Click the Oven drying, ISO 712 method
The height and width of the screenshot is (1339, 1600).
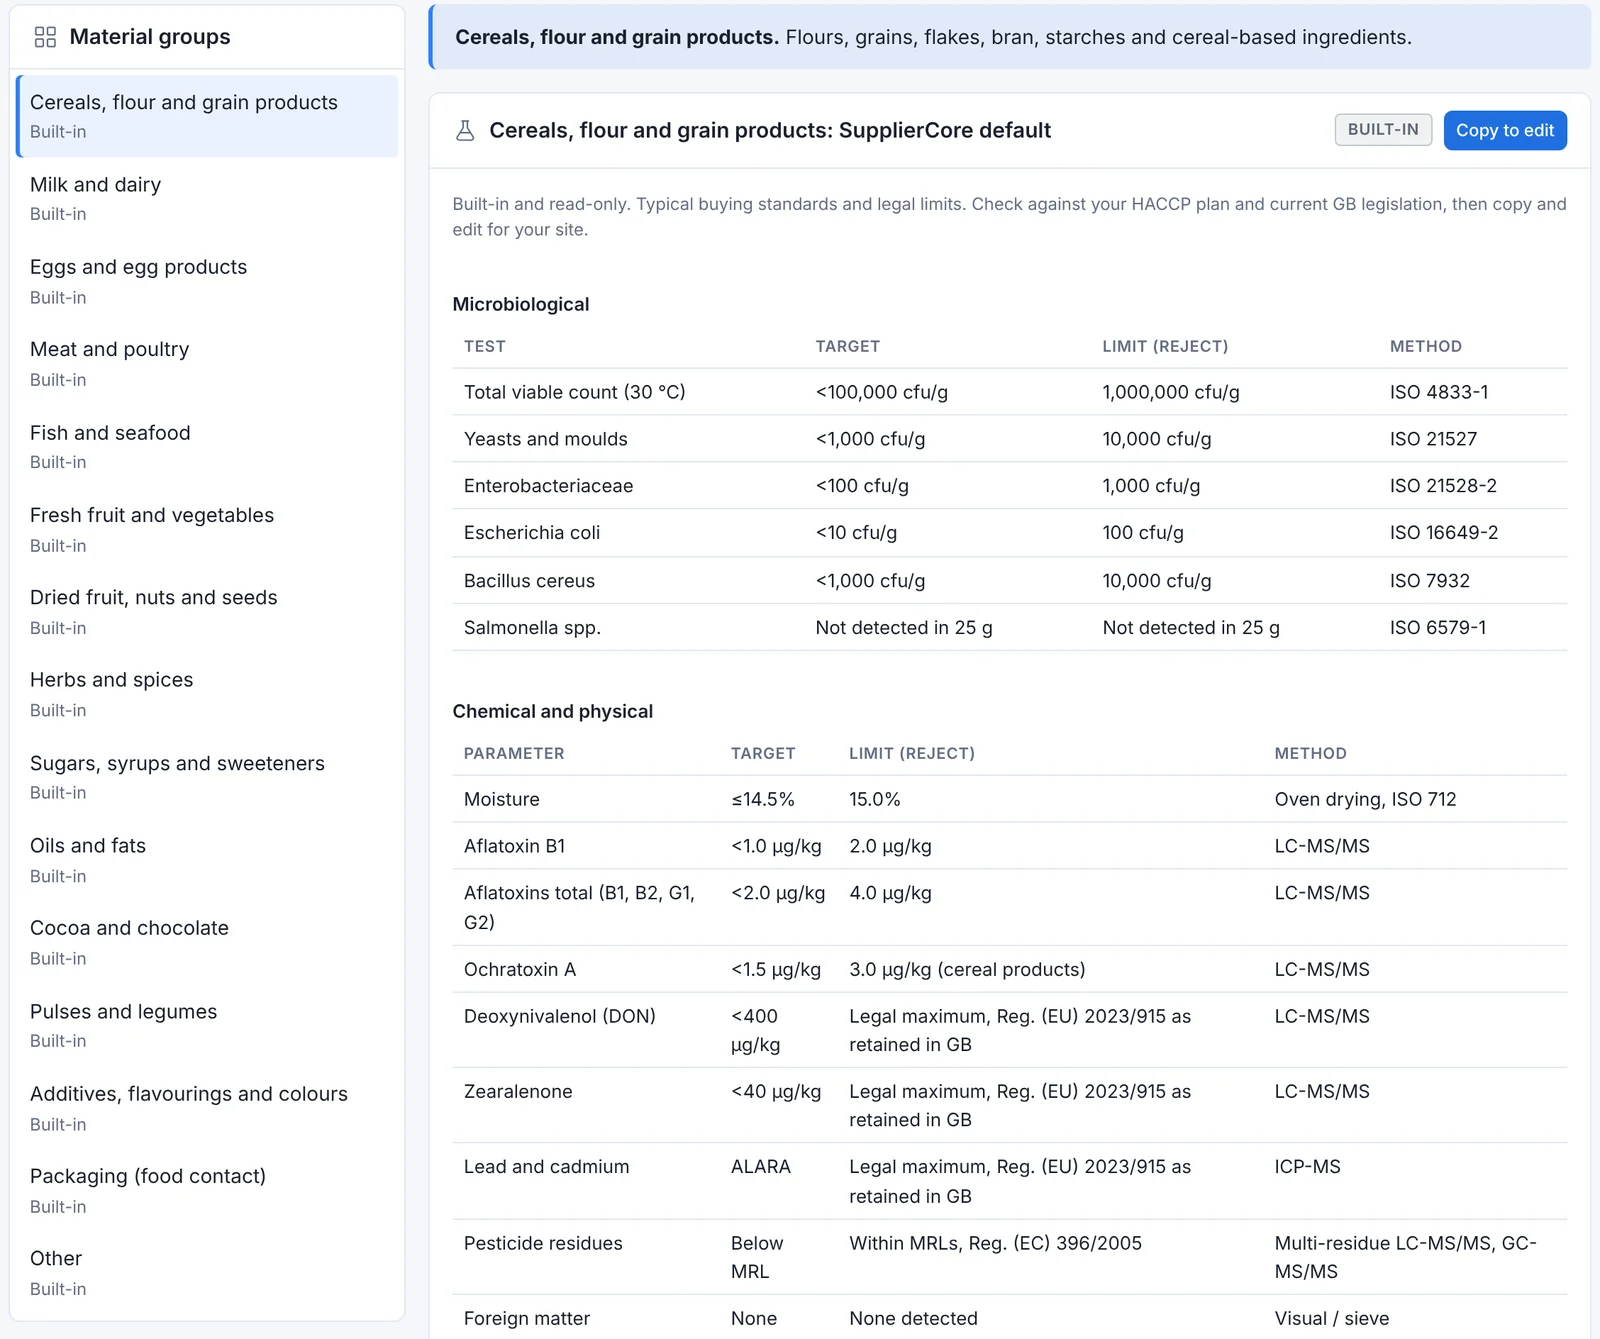click(x=1365, y=799)
